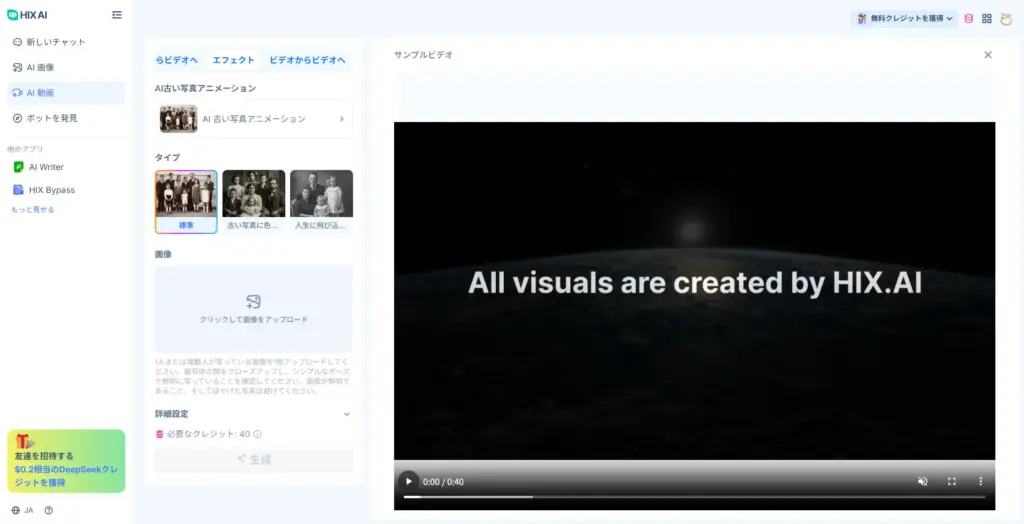Change language via JA globe icon
The height and width of the screenshot is (524, 1024).
point(22,510)
